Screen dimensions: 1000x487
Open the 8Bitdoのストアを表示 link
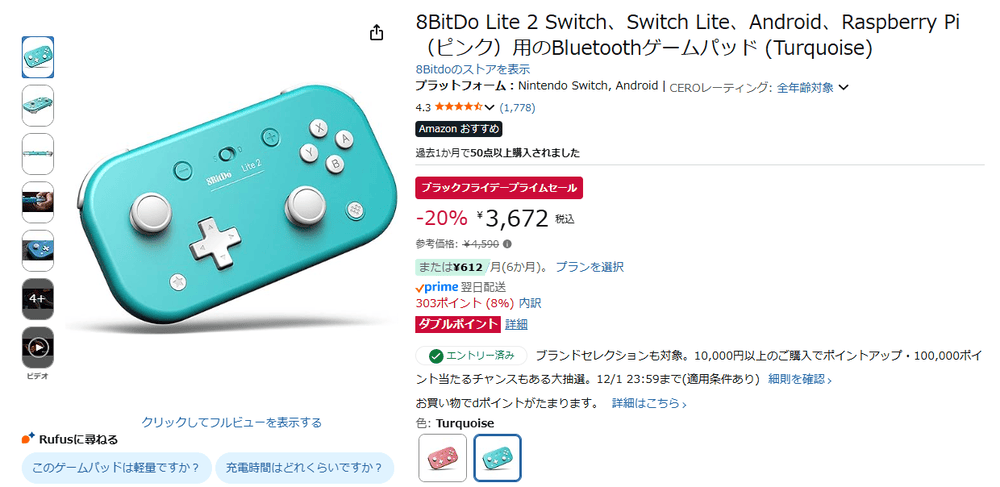click(472, 70)
